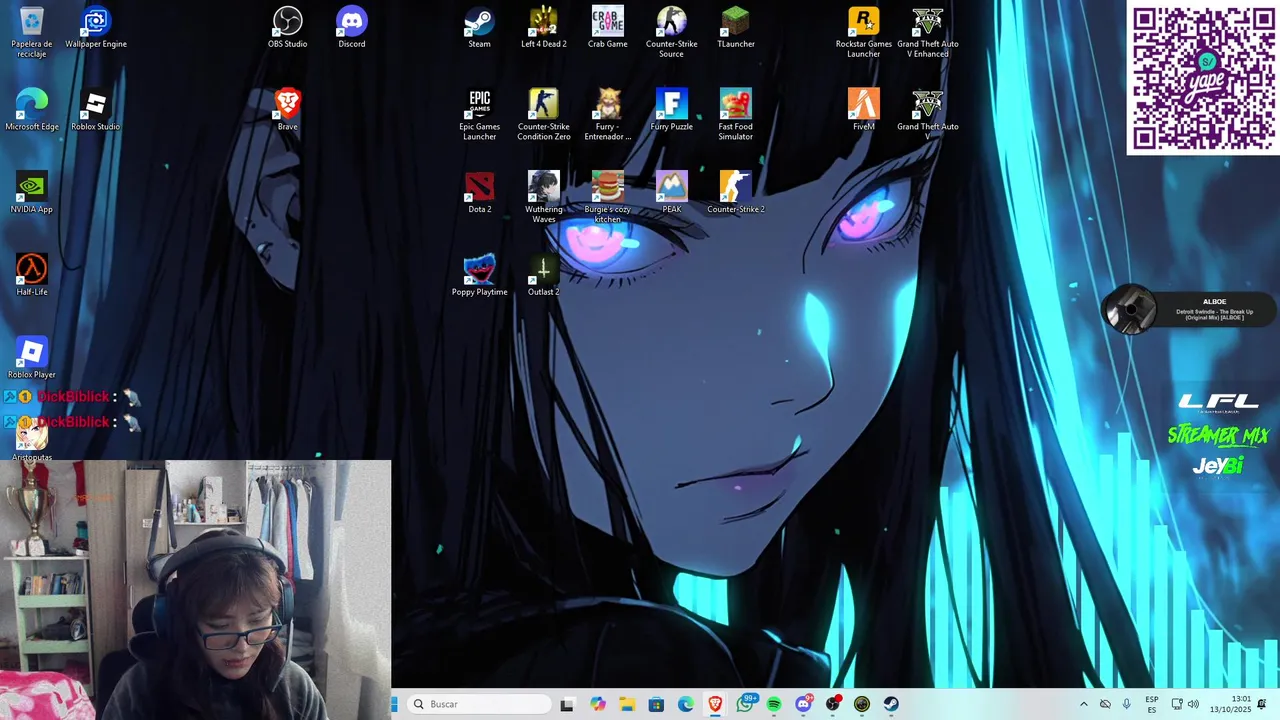The image size is (1280, 720).
Task: Click the Epic Games Launcher shortcut
Action: [480, 115]
